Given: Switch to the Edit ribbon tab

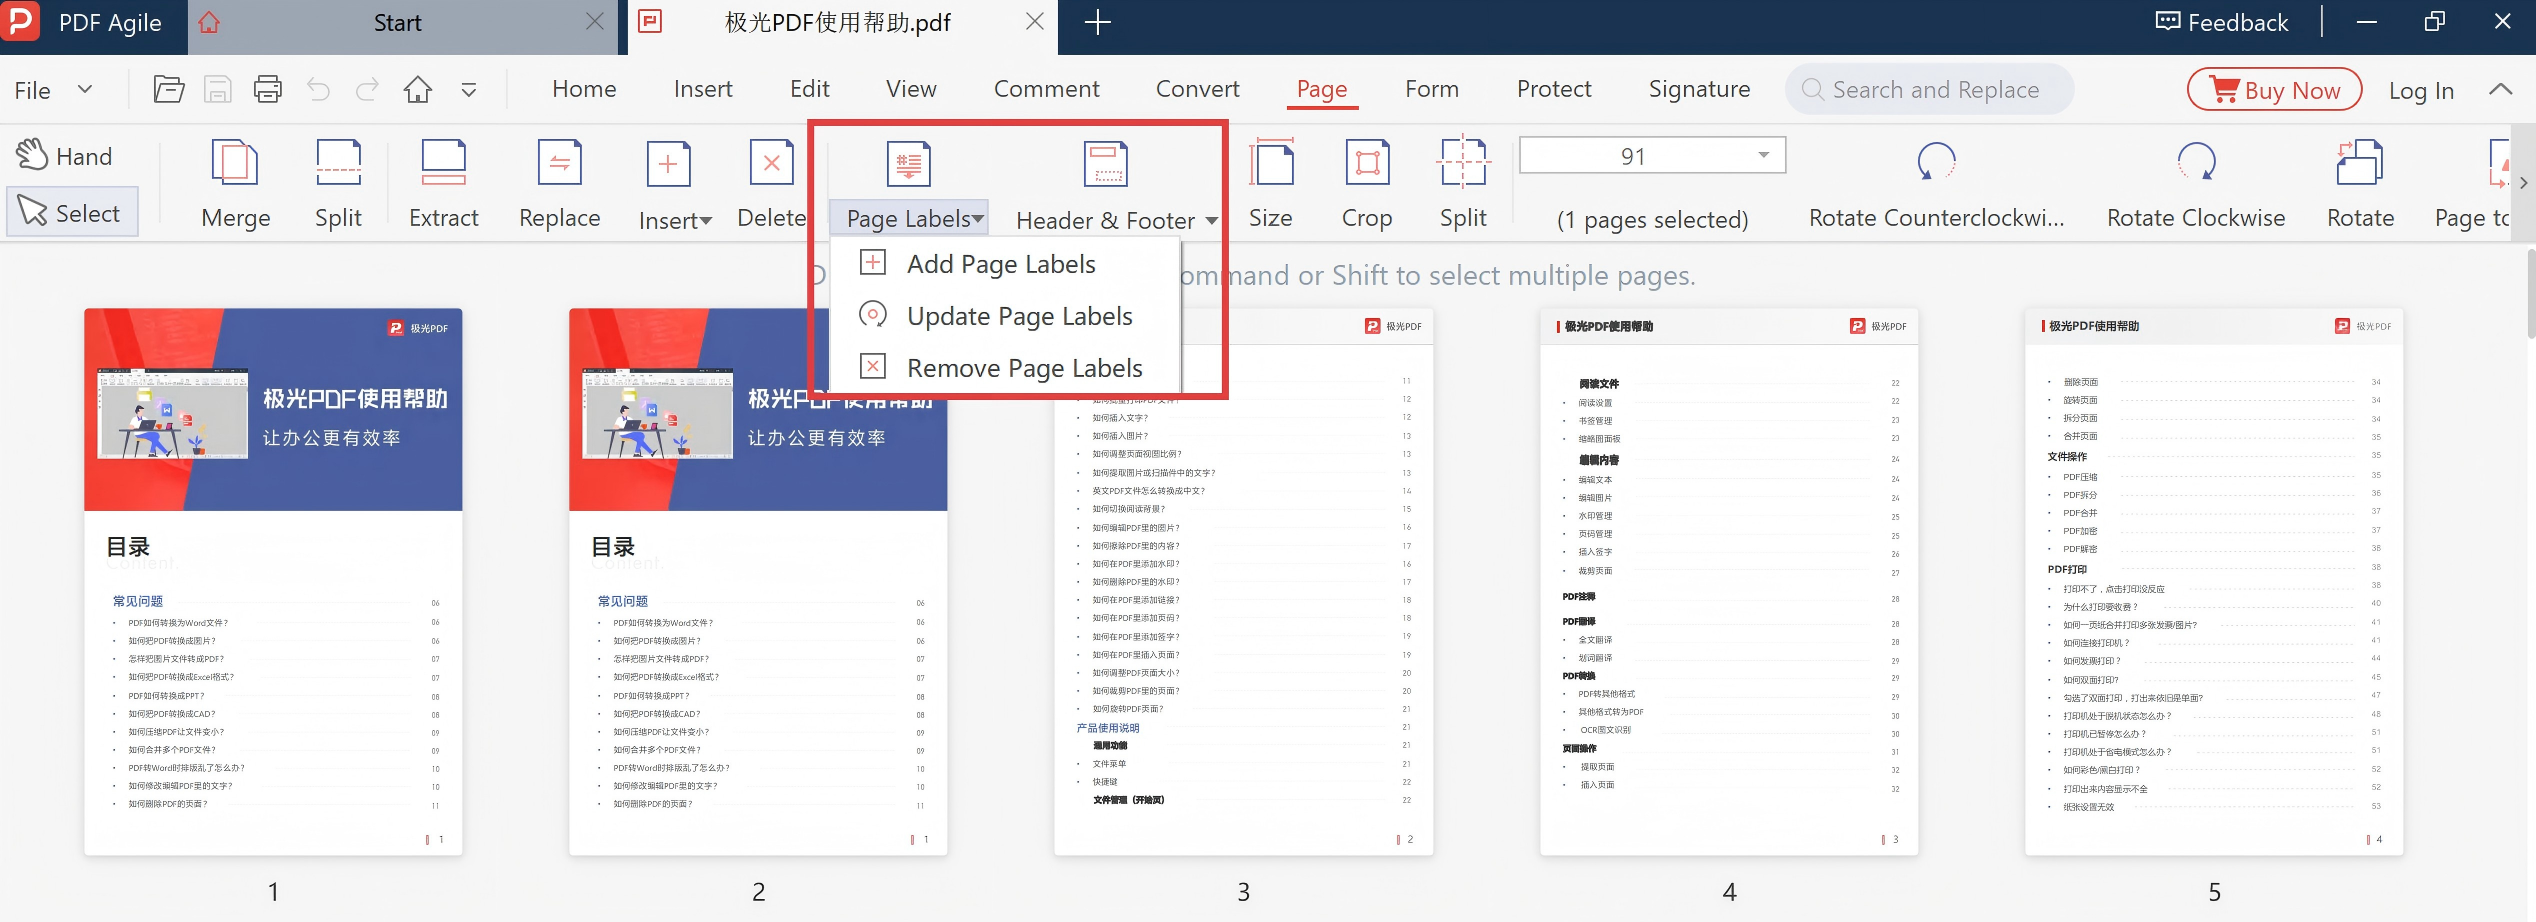Looking at the screenshot, I should (x=809, y=89).
